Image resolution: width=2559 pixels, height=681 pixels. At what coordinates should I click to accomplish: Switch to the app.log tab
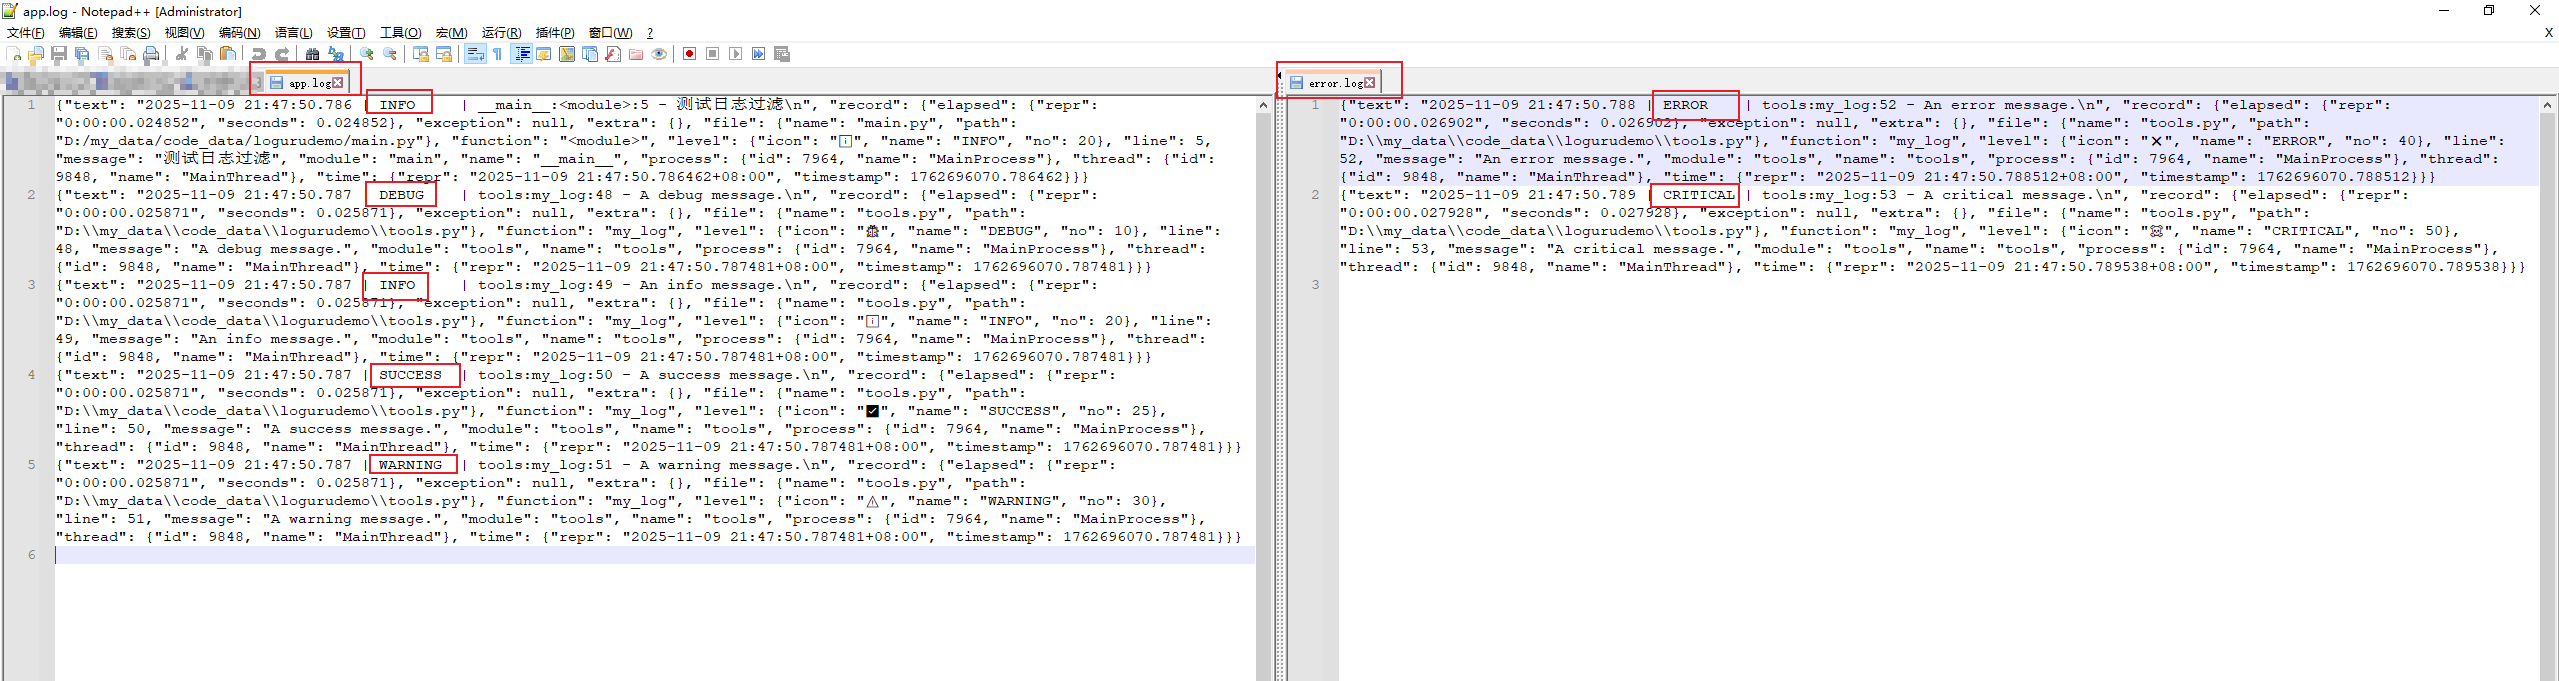(308, 83)
